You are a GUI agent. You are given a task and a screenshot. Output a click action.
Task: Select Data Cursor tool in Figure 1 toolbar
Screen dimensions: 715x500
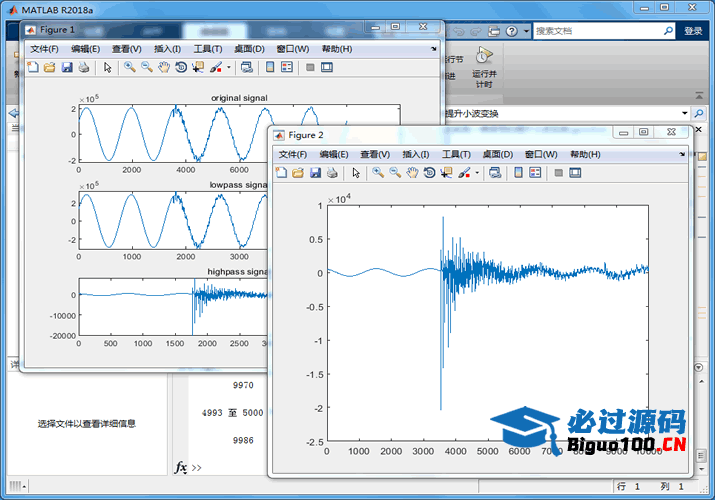pos(198,67)
